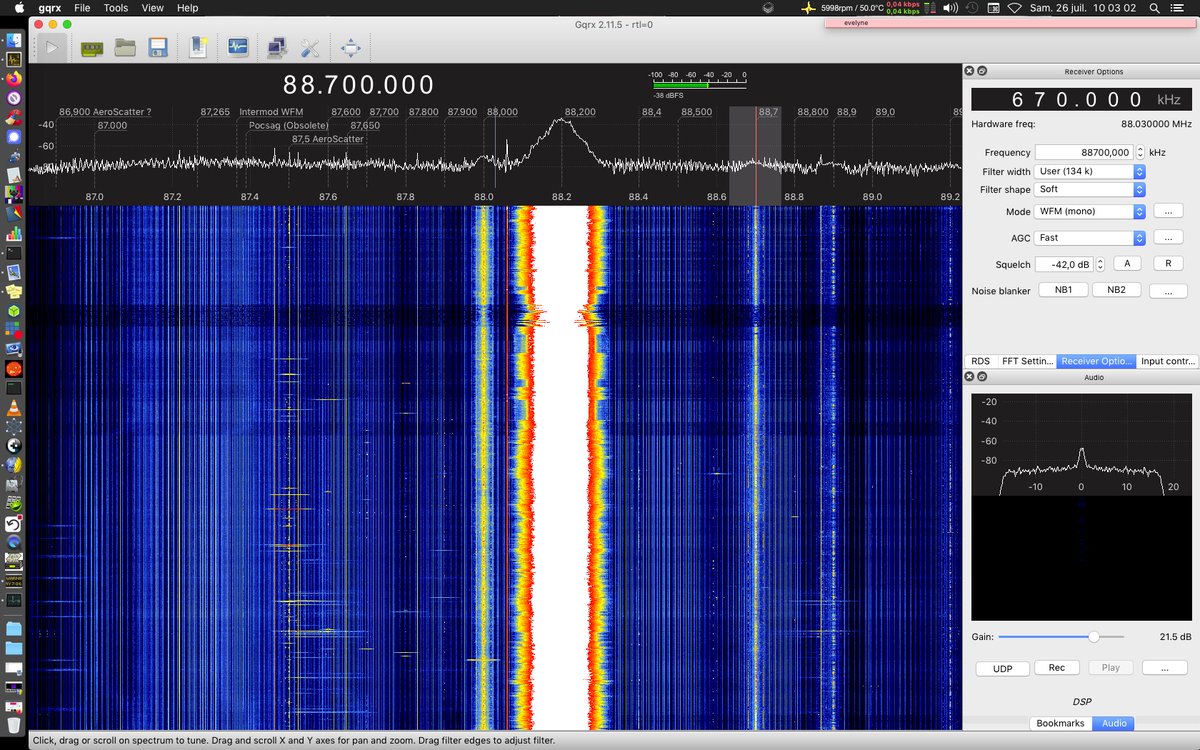Image resolution: width=1200 pixels, height=750 pixels.
Task: Open the bookmarks toolbar icon
Action: click(x=198, y=47)
